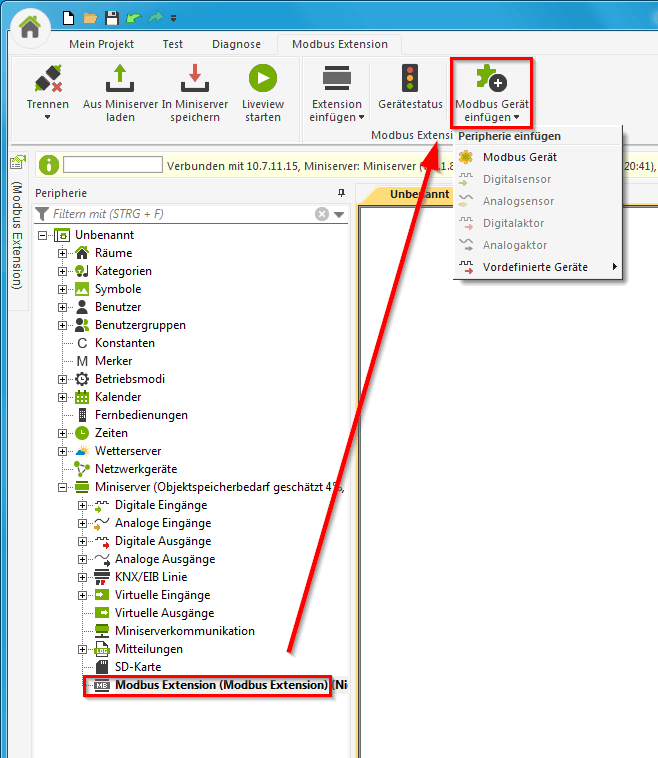Switch to the Mein Projekt tab
The width and height of the screenshot is (658, 758).
(x=101, y=44)
